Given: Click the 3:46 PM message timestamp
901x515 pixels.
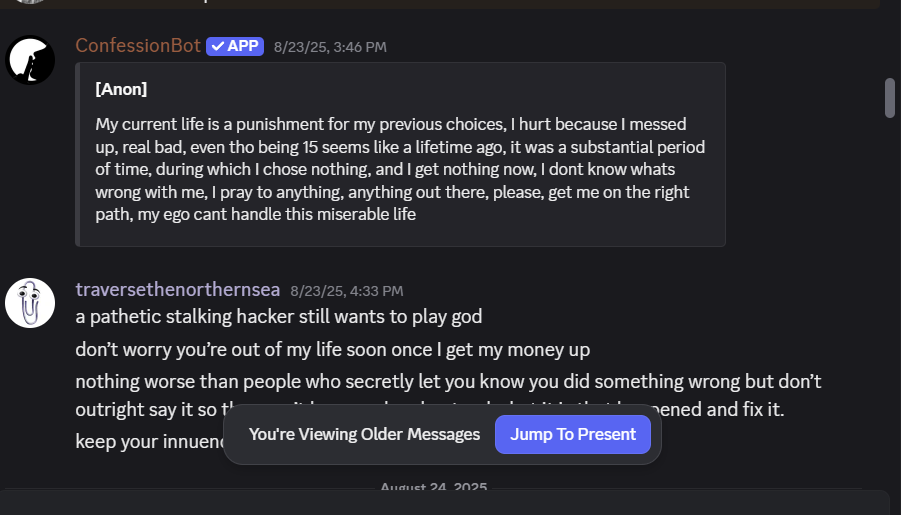Looking at the screenshot, I should [330, 47].
